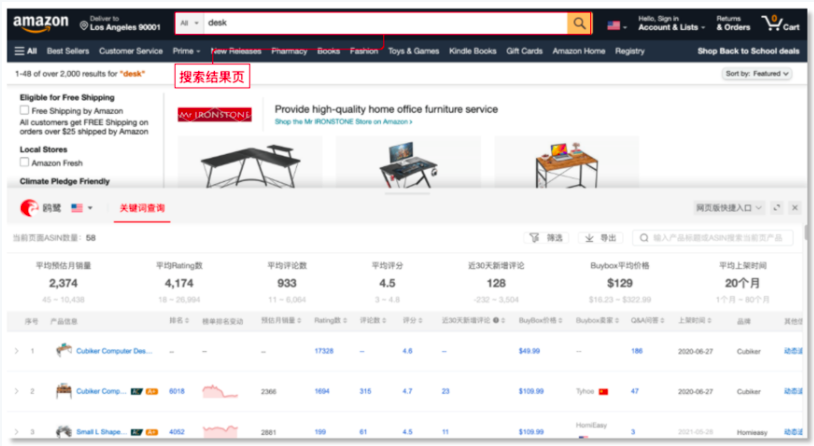Click 2020-06-27 date in row 1

pos(695,352)
